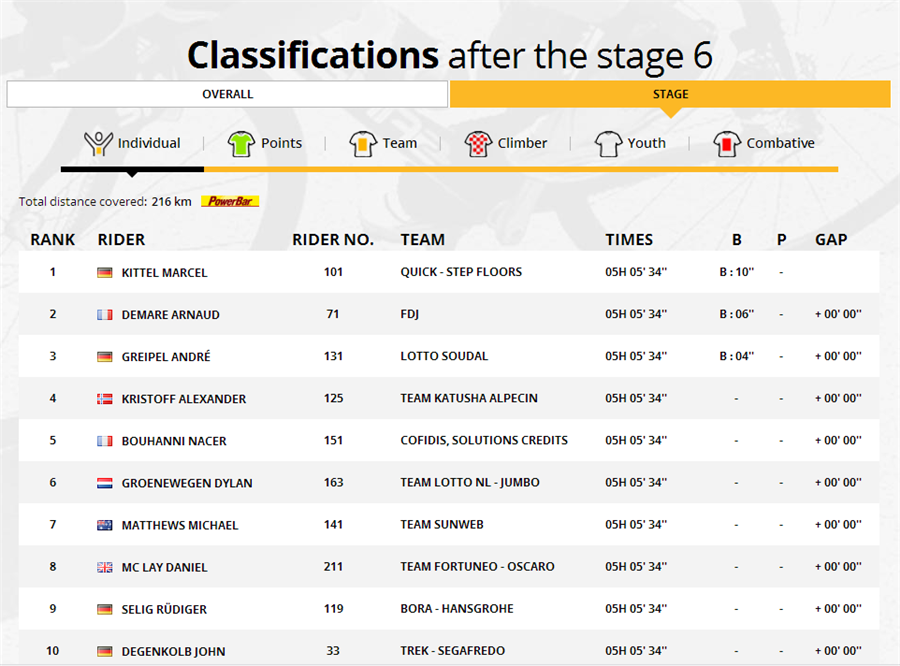Open the green Points jersey icon
Viewport: 900px width, 666px height.
tap(241, 144)
